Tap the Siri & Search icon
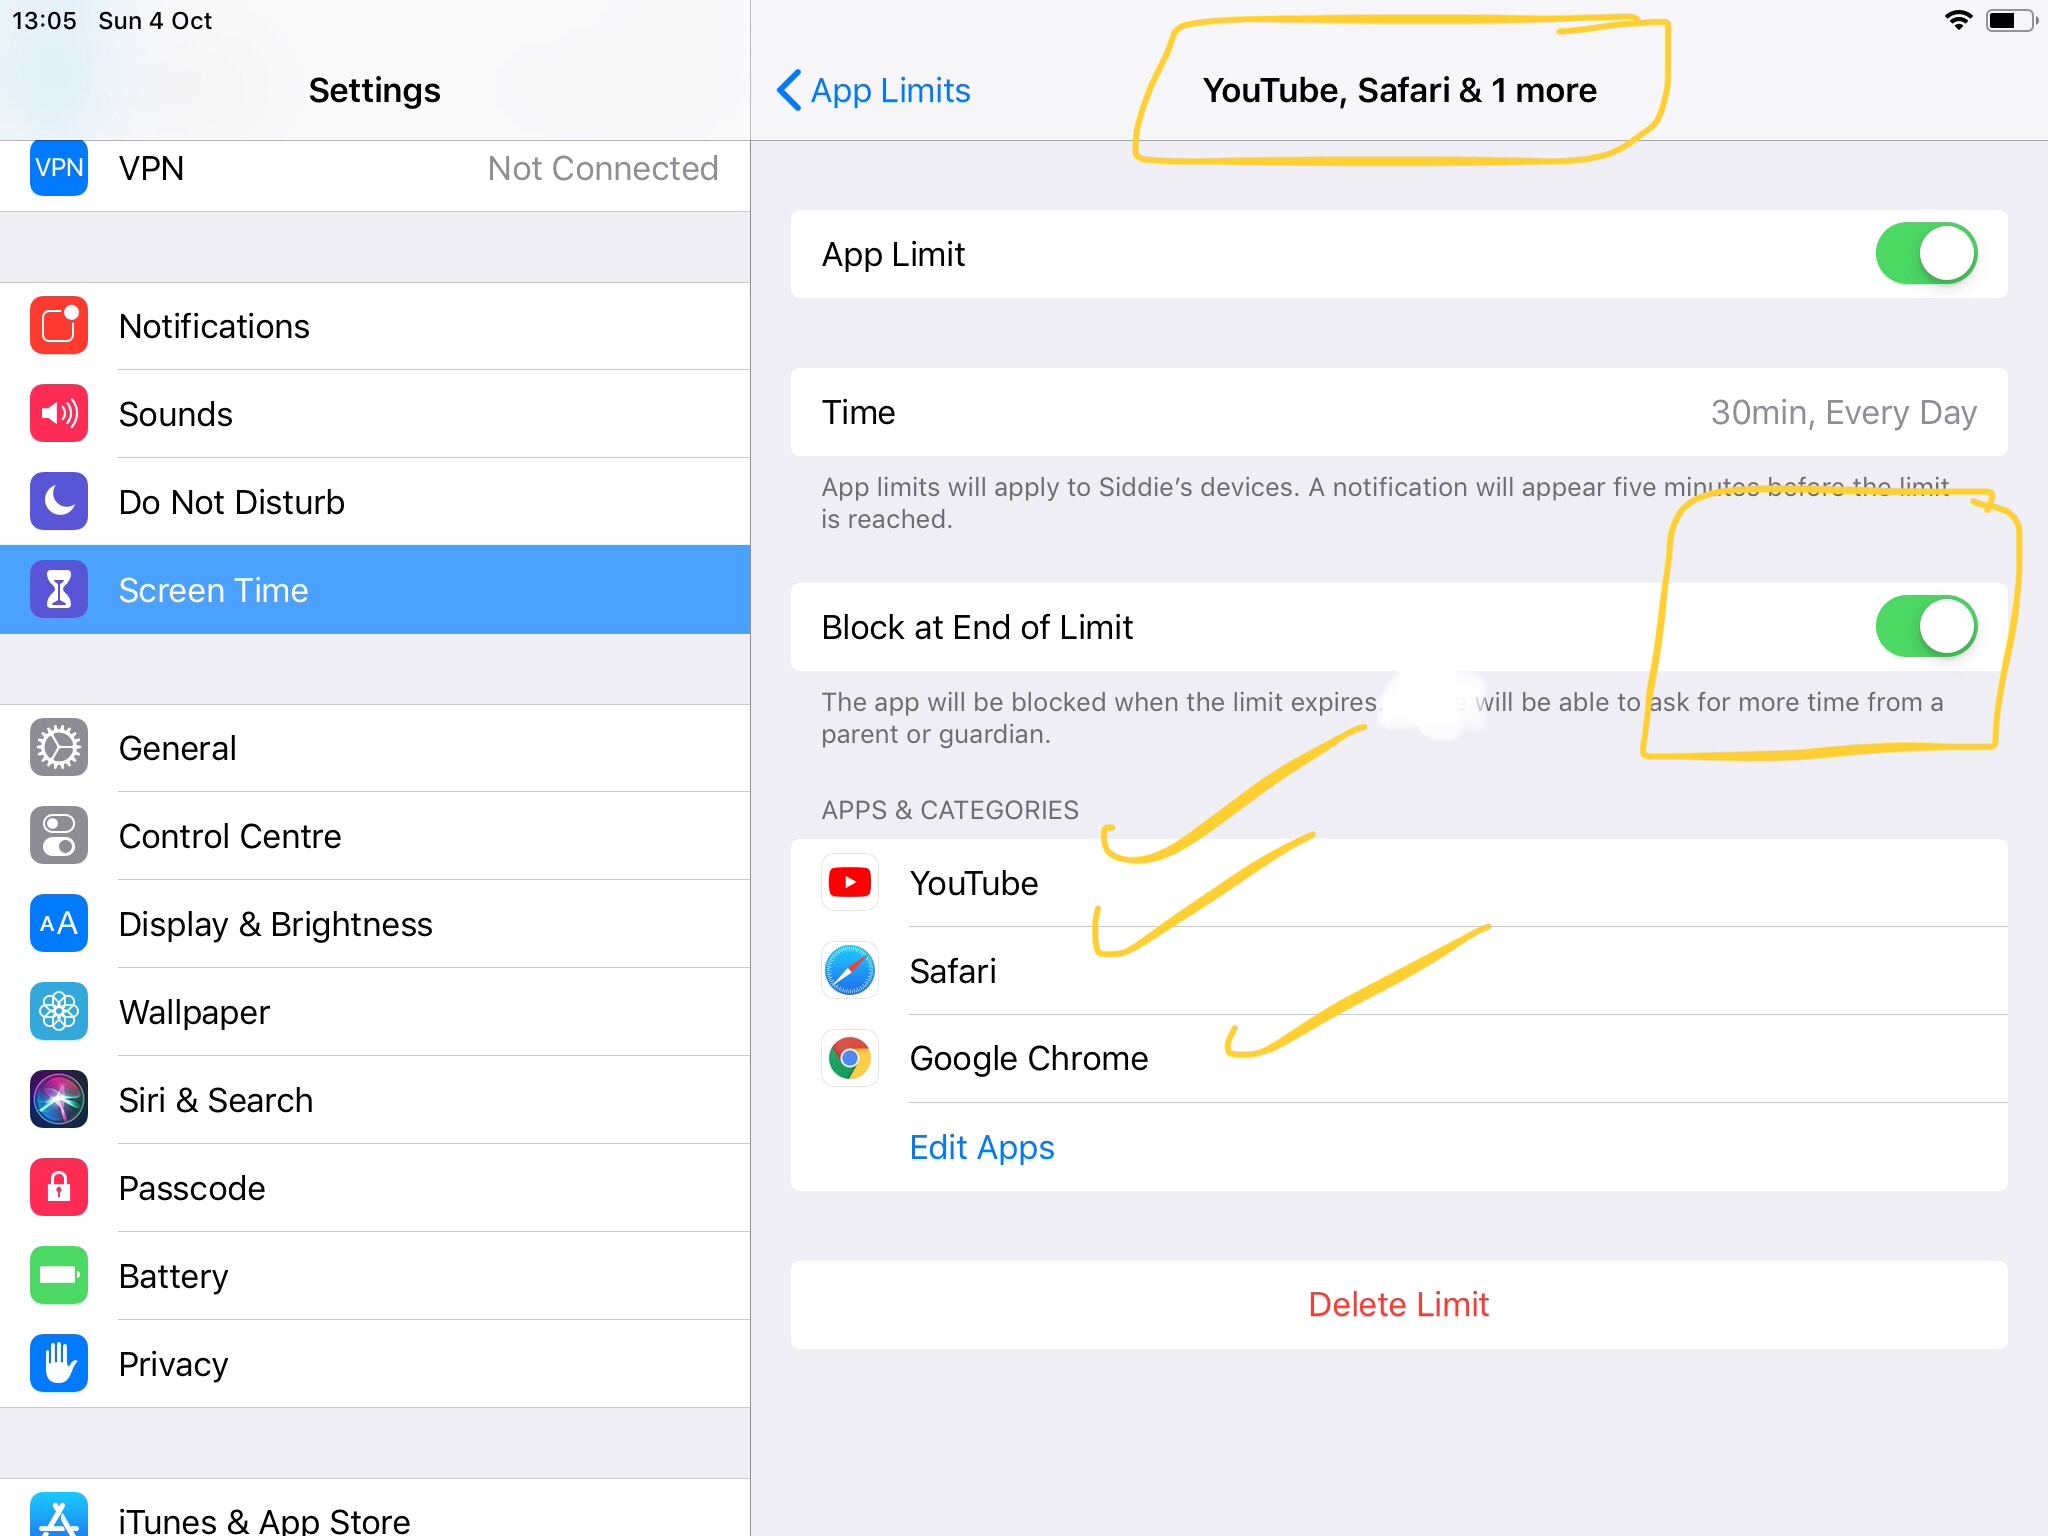Image resolution: width=2048 pixels, height=1536 pixels. pyautogui.click(x=59, y=1100)
